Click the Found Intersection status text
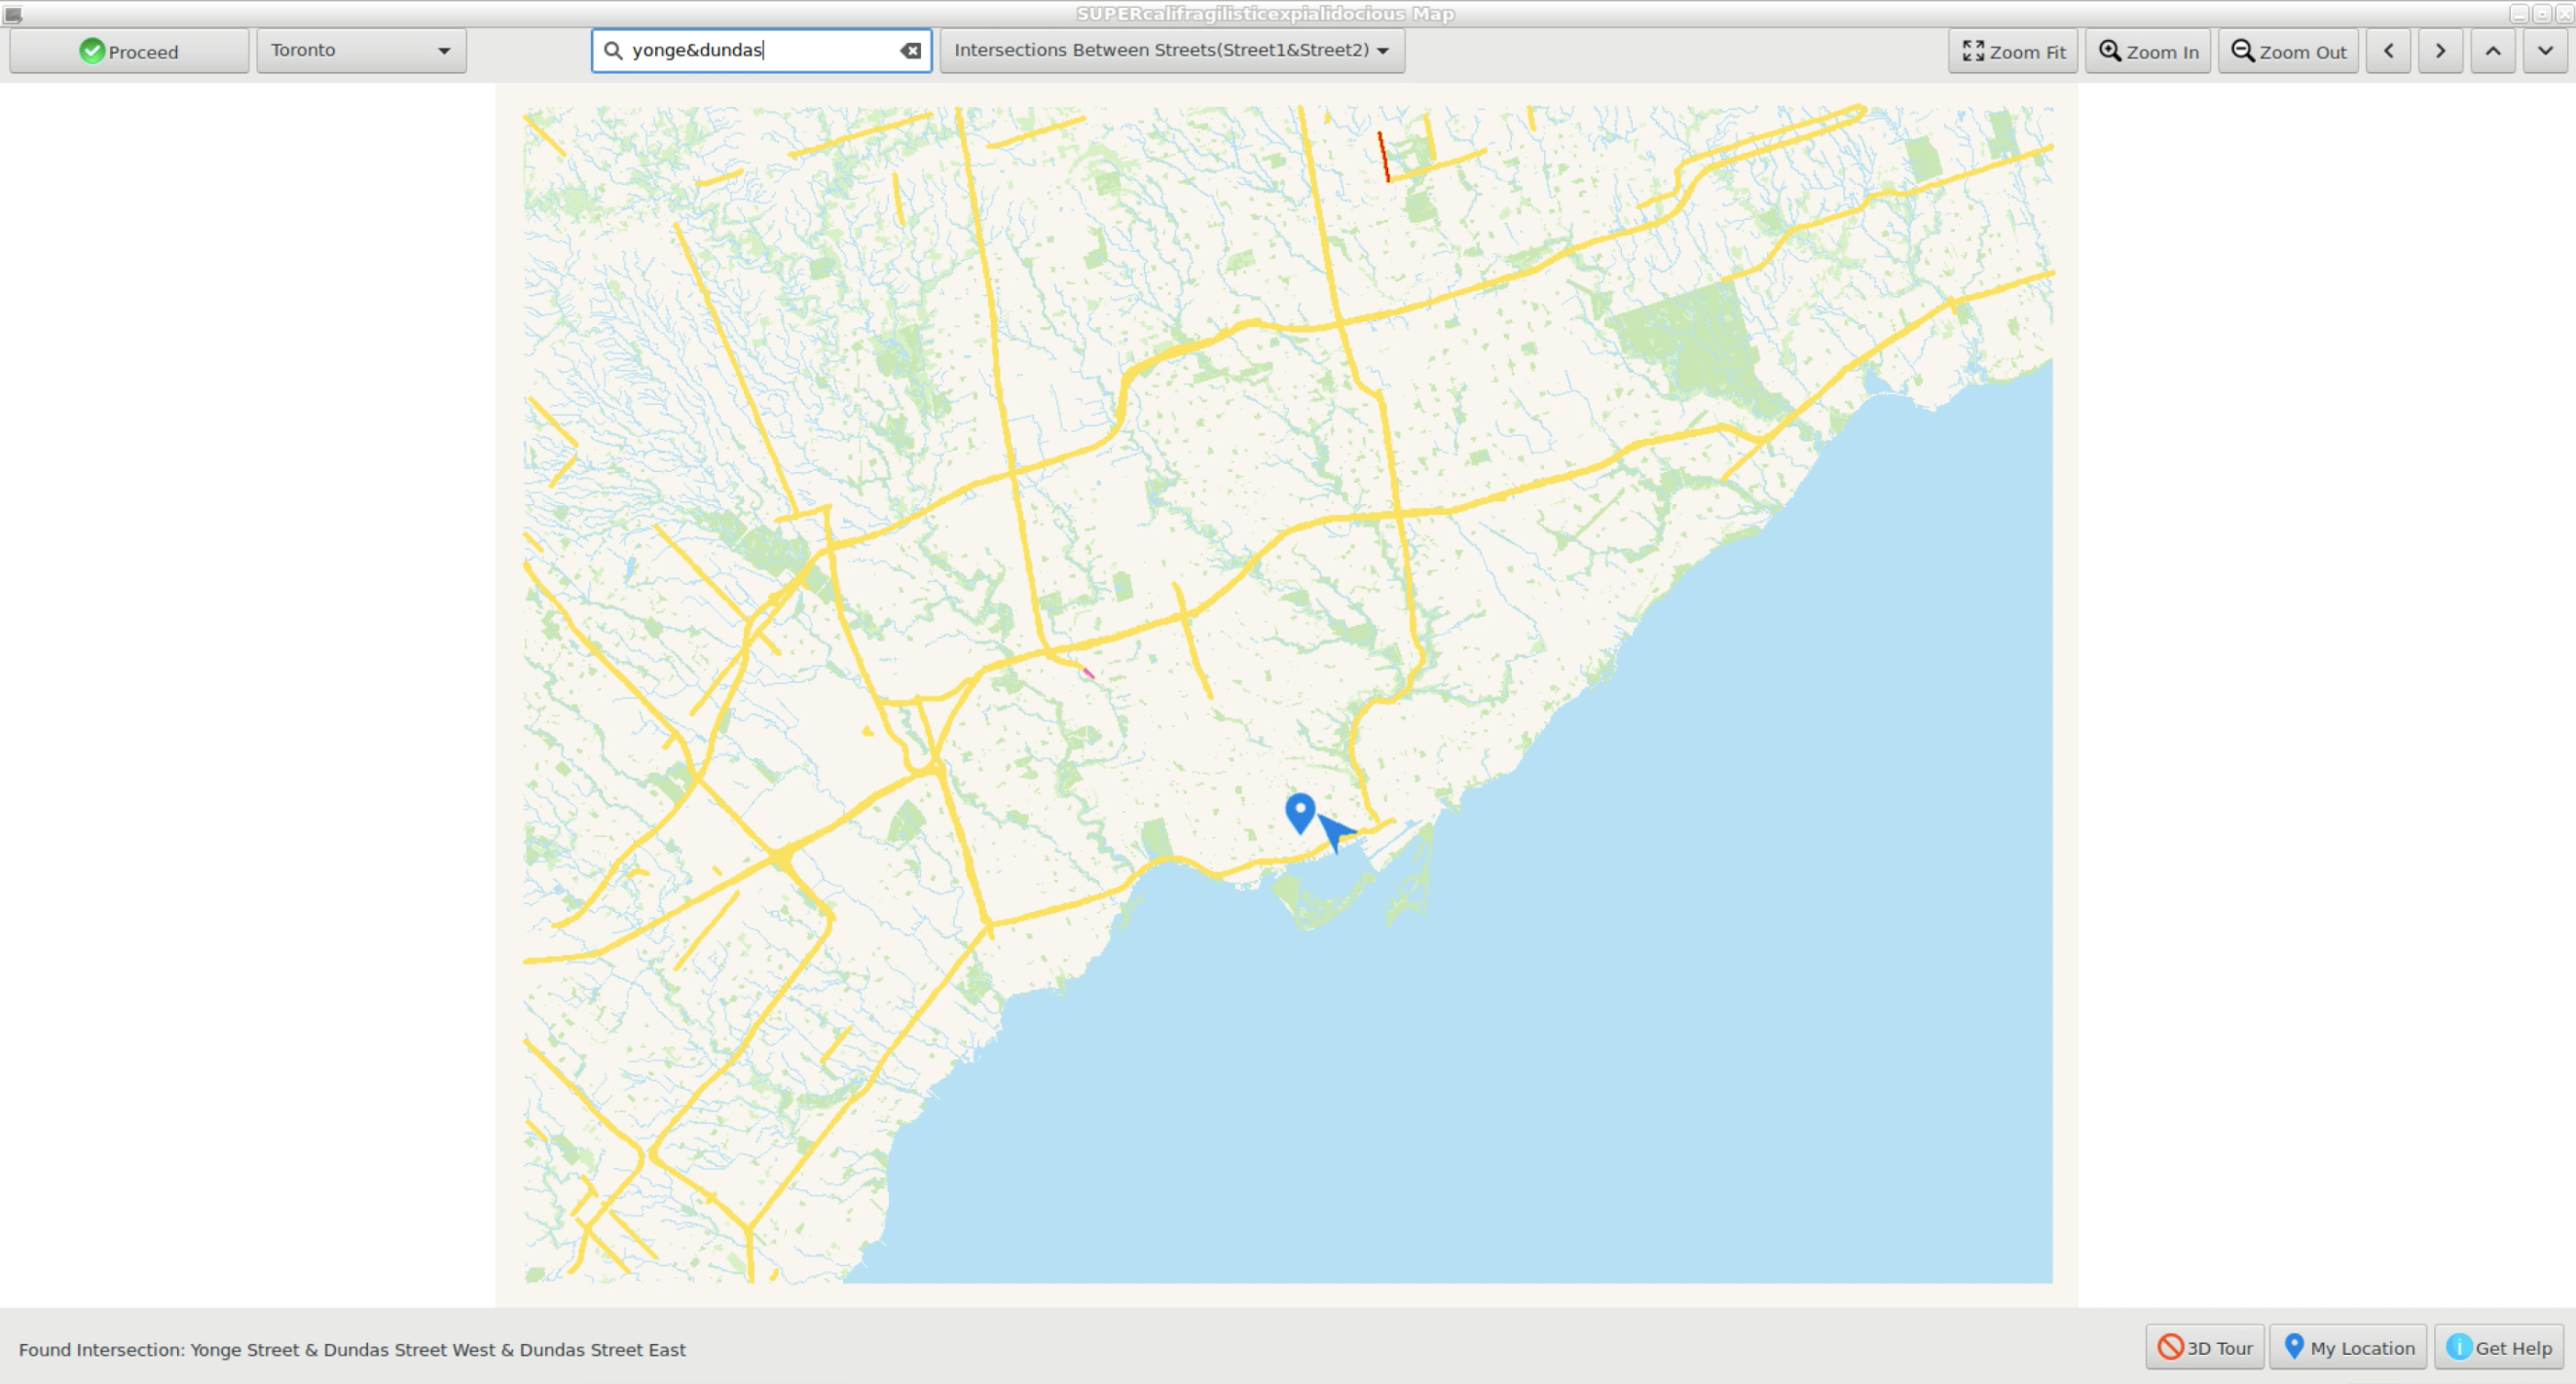Viewport: 2576px width, 1384px height. [352, 1349]
